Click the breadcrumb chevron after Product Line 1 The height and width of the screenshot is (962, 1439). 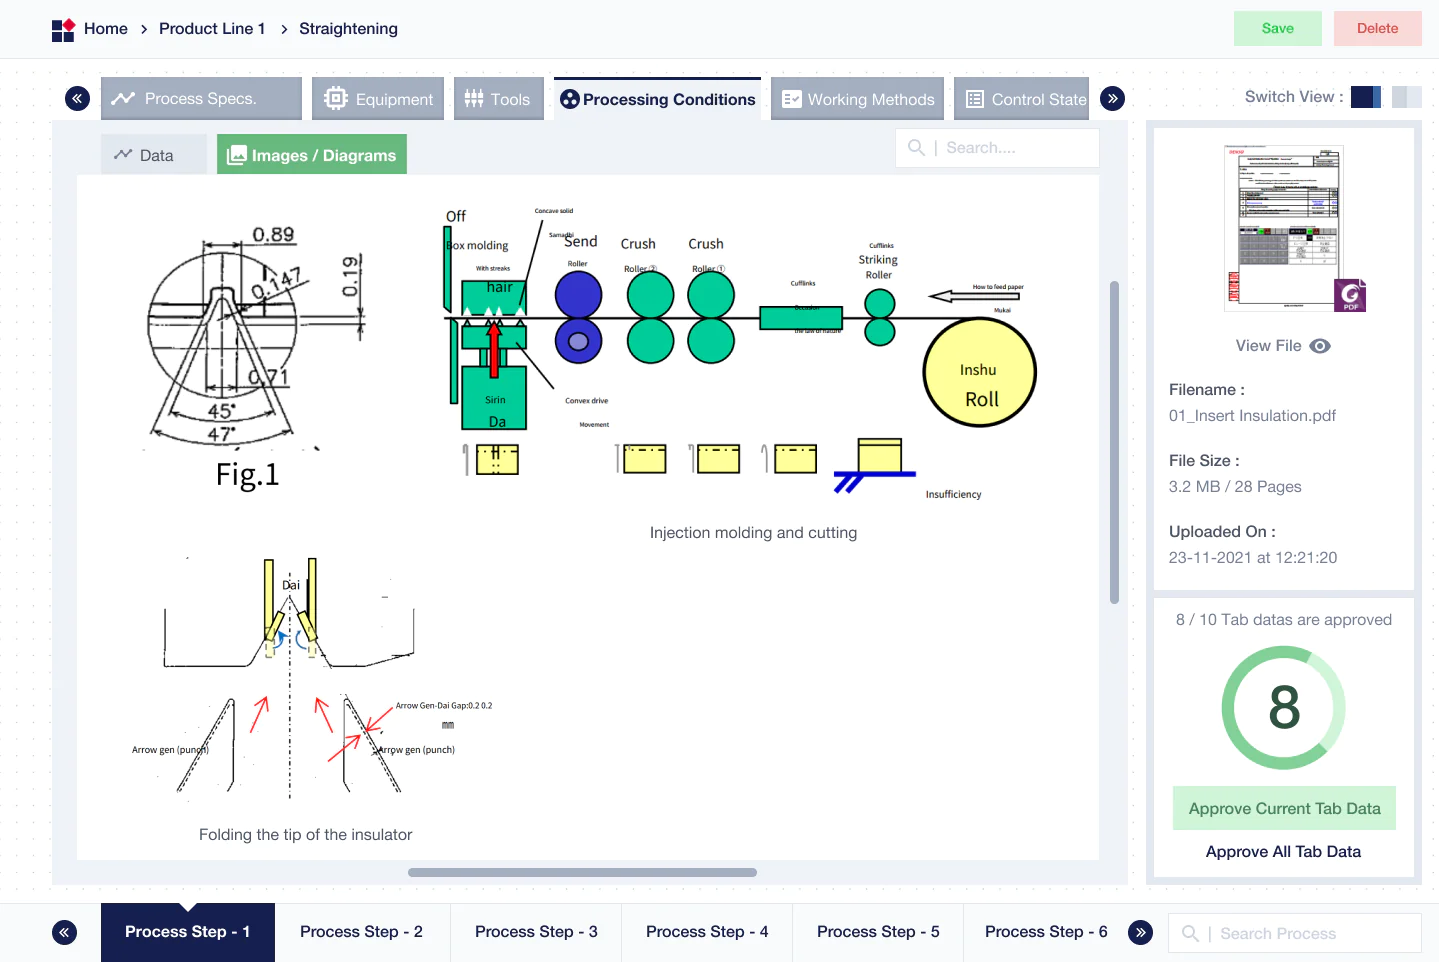(284, 29)
